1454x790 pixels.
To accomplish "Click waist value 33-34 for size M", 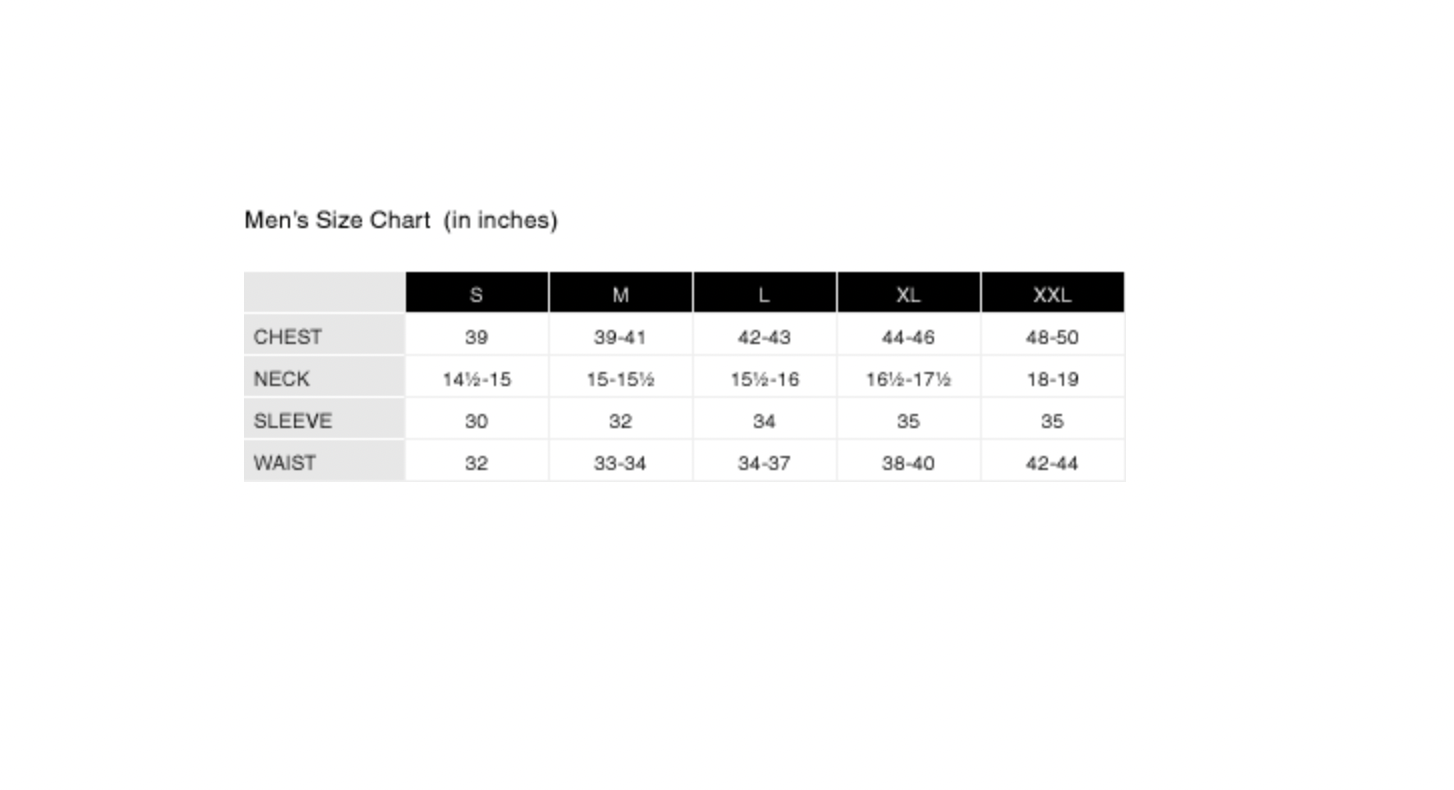I will click(621, 463).
